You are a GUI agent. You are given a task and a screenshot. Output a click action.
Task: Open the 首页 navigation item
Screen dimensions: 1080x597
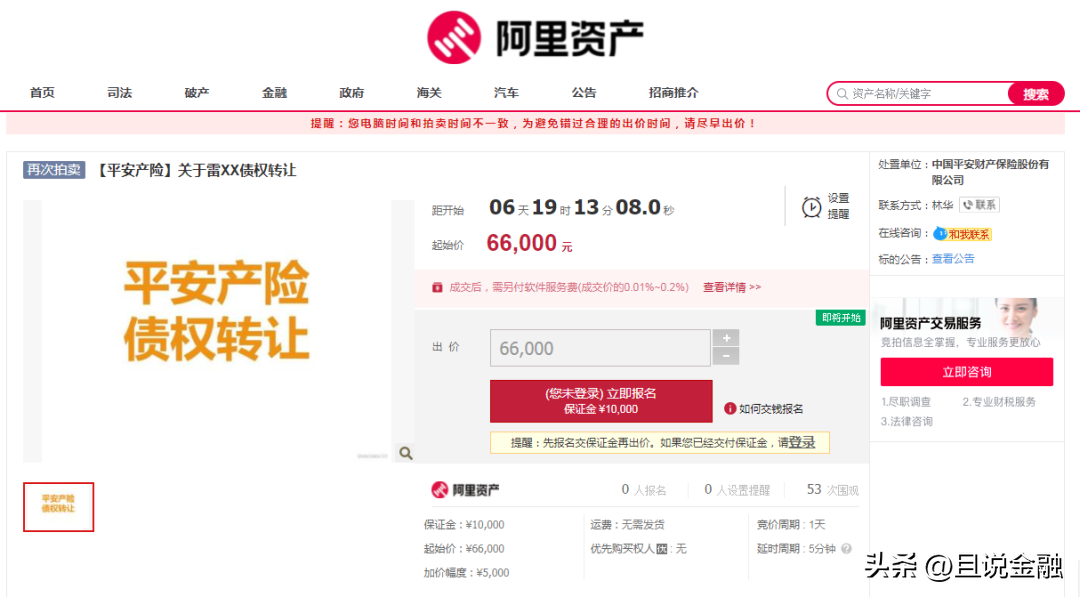pos(42,93)
